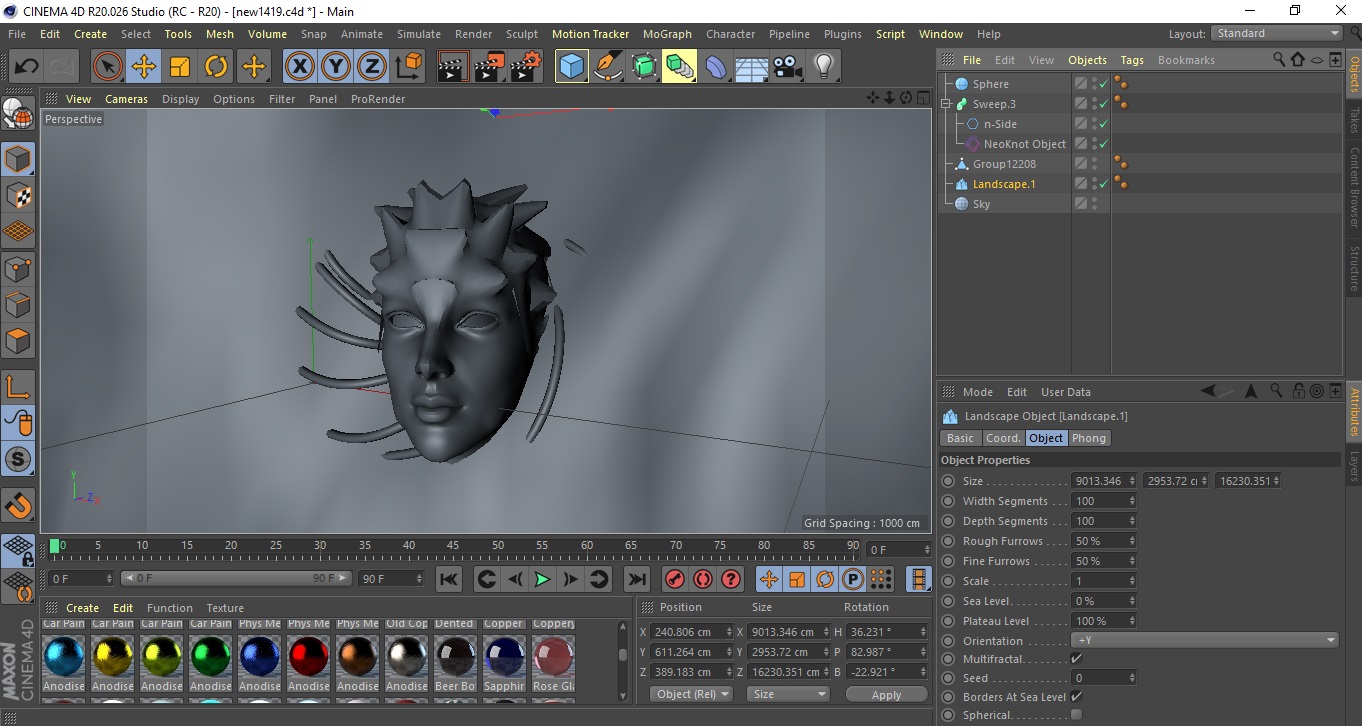Add a Cube primitive object
This screenshot has width=1362, height=726.
[x=571, y=67]
